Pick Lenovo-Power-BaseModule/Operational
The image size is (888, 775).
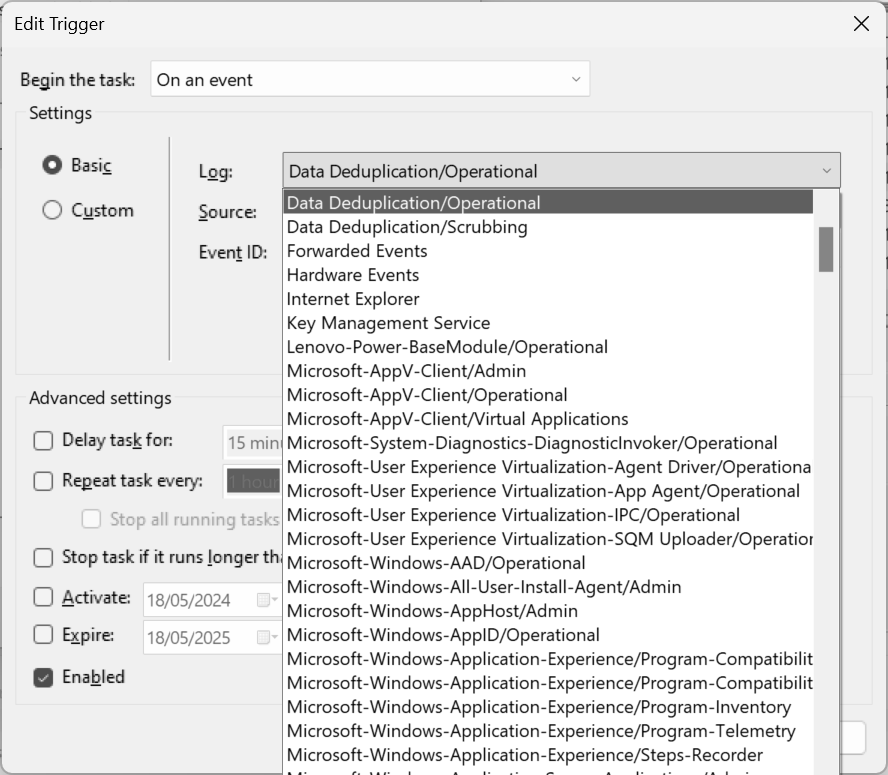coord(548,347)
